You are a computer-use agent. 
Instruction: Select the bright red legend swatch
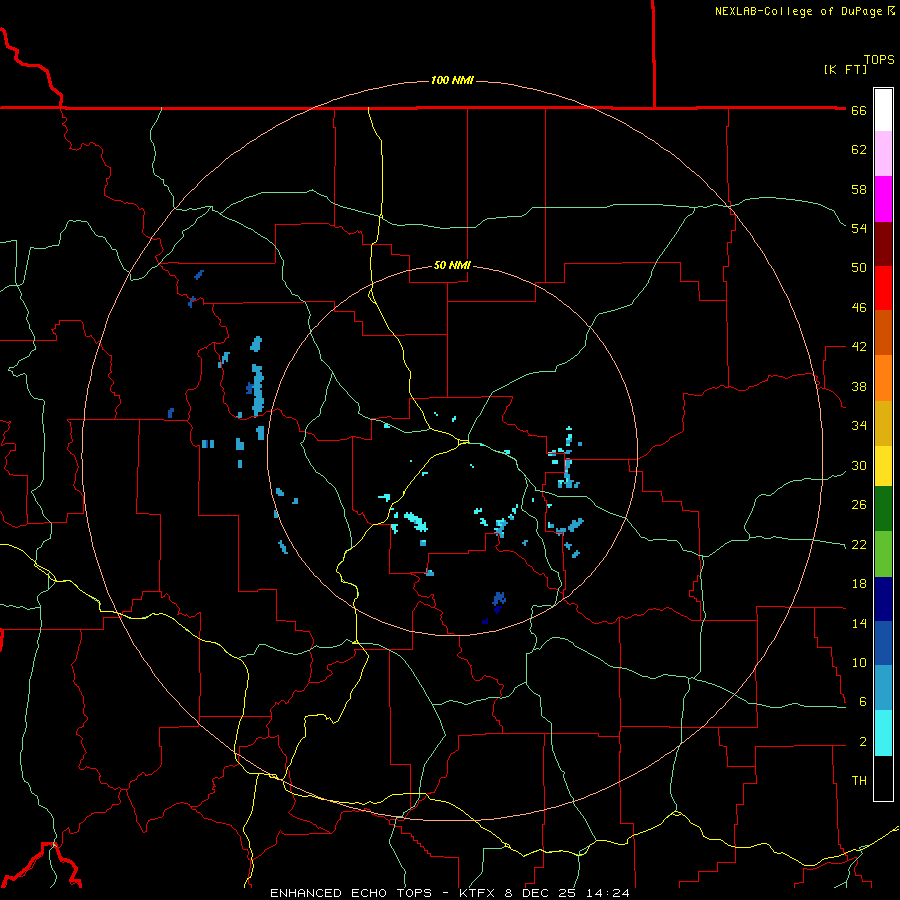coord(883,288)
